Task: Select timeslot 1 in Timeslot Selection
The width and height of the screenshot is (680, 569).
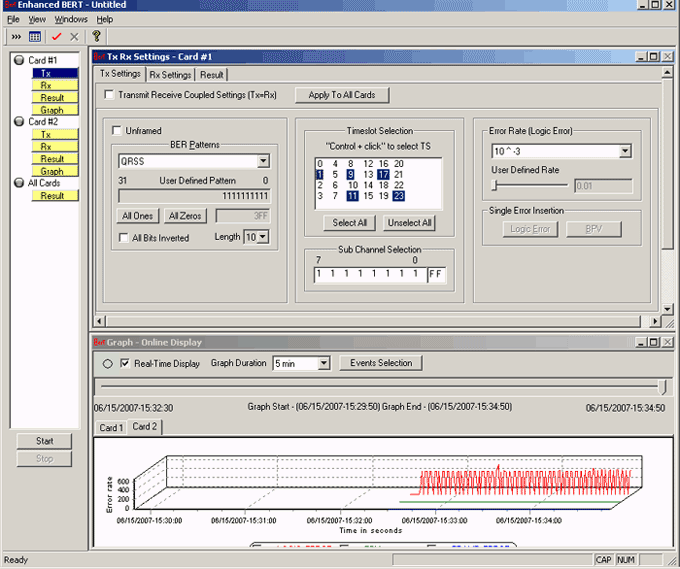Action: pos(320,174)
